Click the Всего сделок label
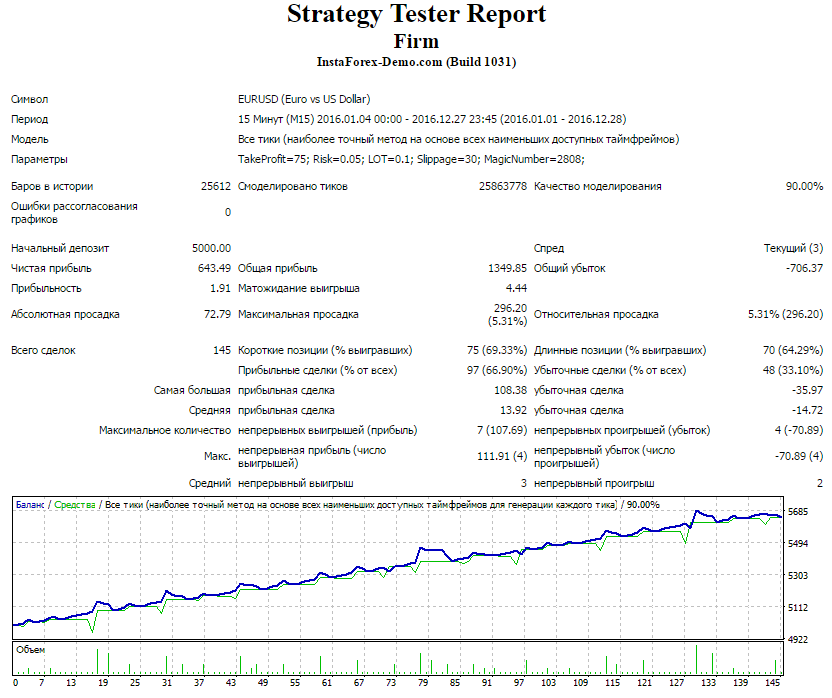 click(44, 351)
